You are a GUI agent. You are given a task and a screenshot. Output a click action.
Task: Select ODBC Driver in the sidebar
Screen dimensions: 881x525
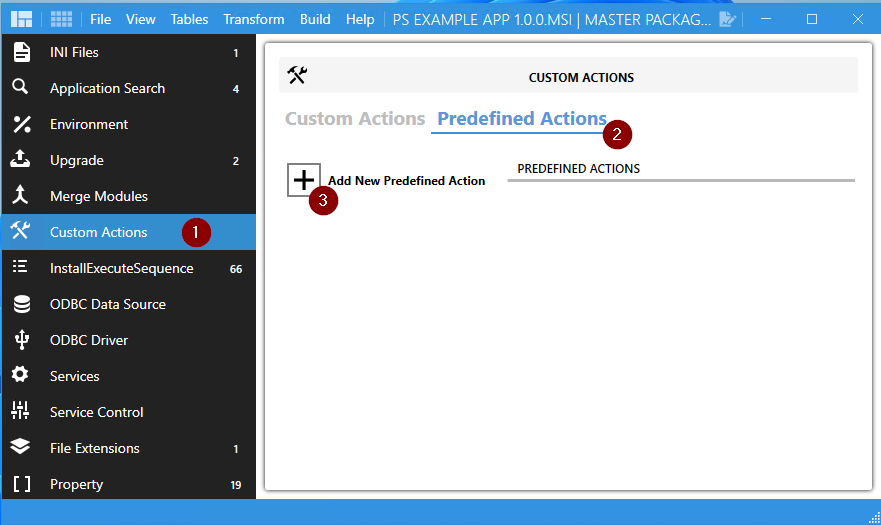[x=129, y=340]
